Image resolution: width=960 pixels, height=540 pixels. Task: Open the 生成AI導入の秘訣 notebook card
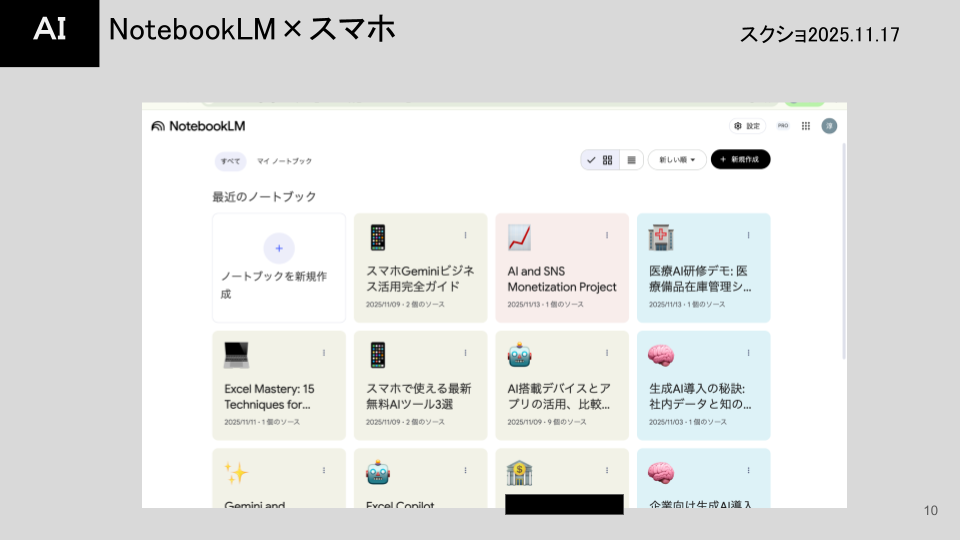(703, 385)
